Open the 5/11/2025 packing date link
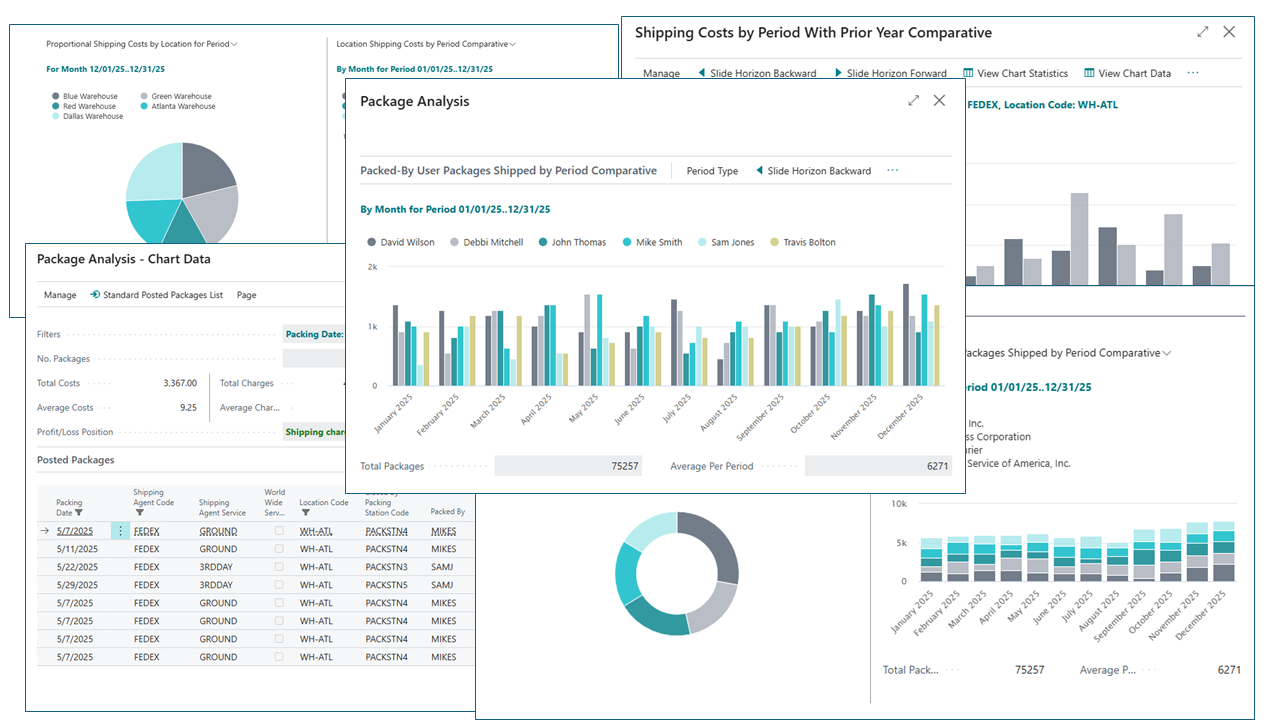The image size is (1280, 720). [x=76, y=549]
